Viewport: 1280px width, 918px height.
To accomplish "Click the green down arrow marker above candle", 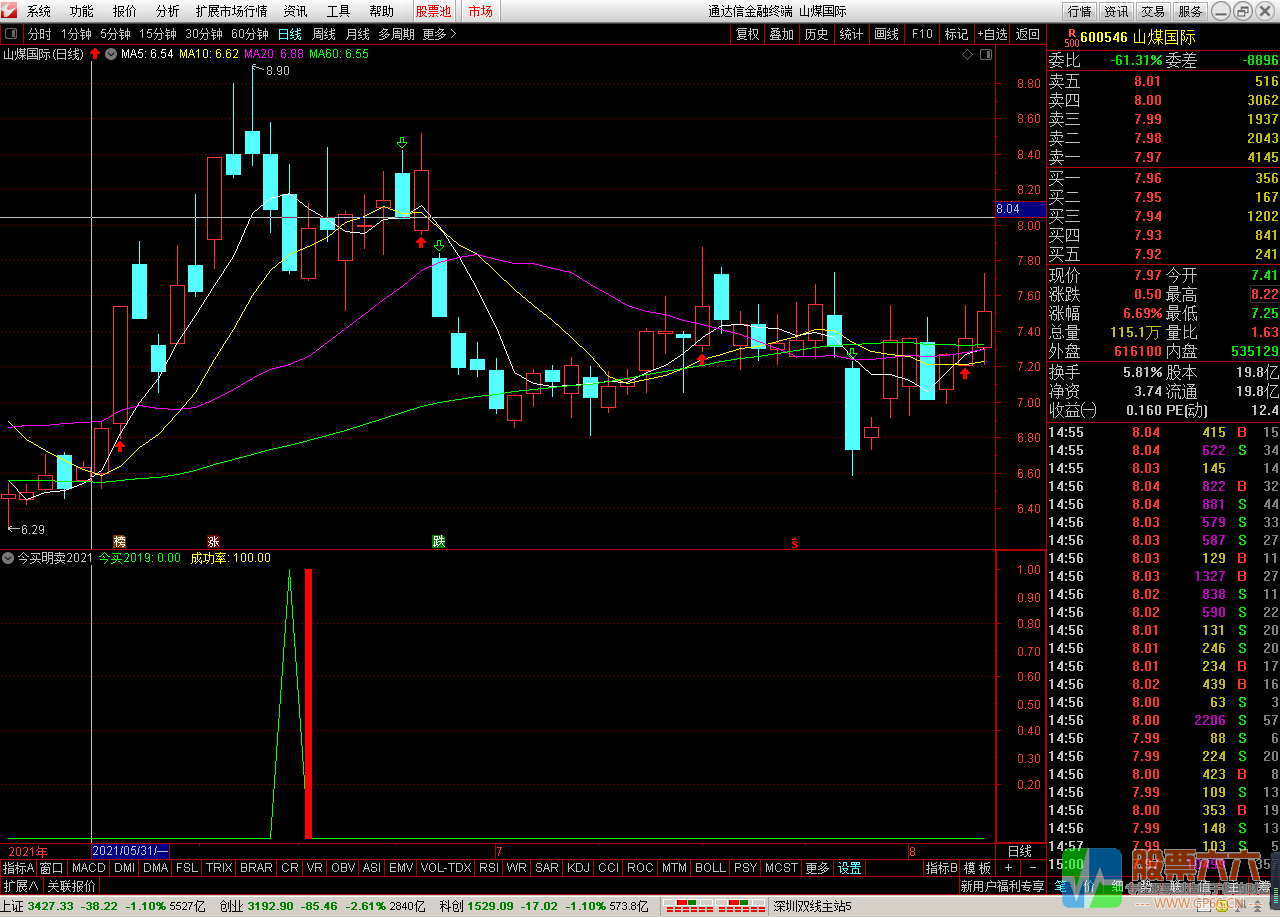I will pyautogui.click(x=402, y=143).
